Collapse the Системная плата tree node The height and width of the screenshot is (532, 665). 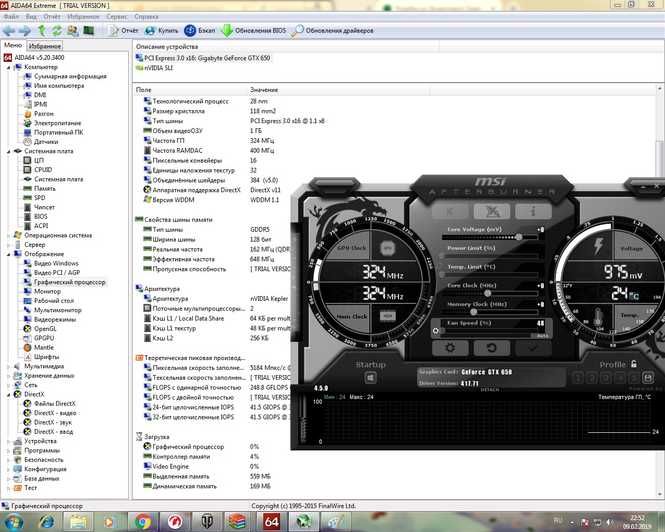(8, 151)
